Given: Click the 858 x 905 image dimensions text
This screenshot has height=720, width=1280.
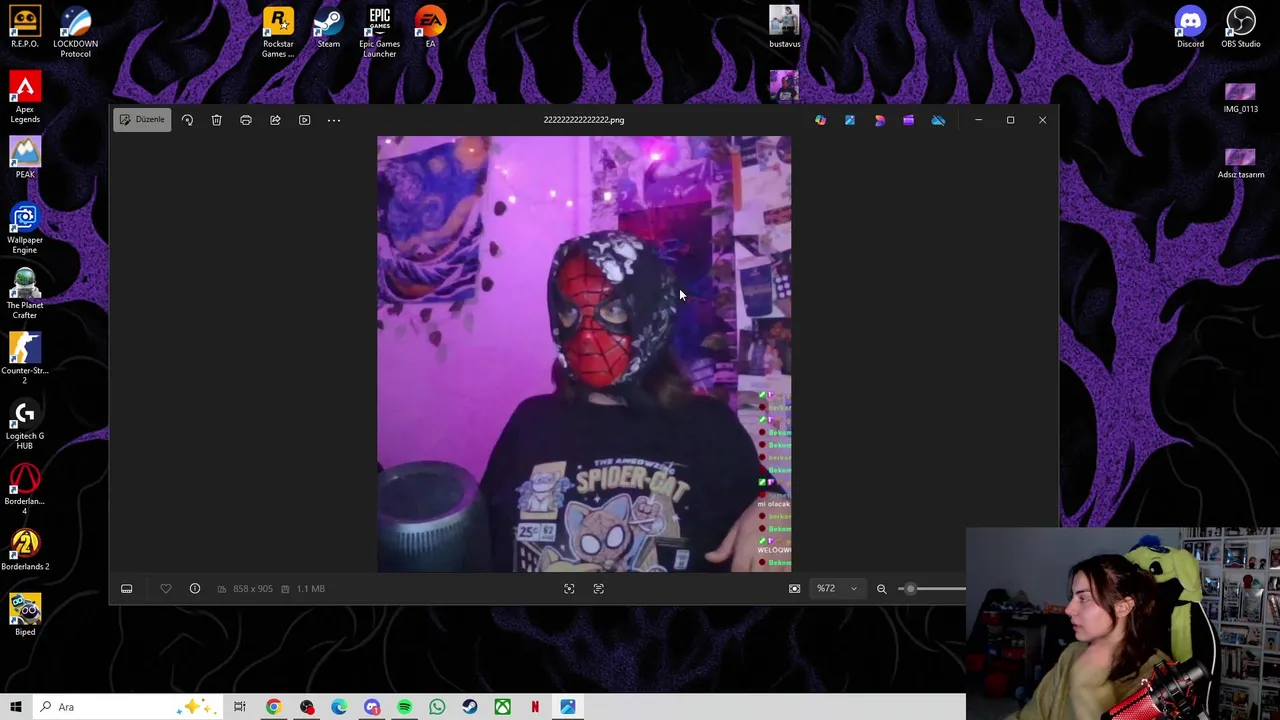Looking at the screenshot, I should [252, 589].
